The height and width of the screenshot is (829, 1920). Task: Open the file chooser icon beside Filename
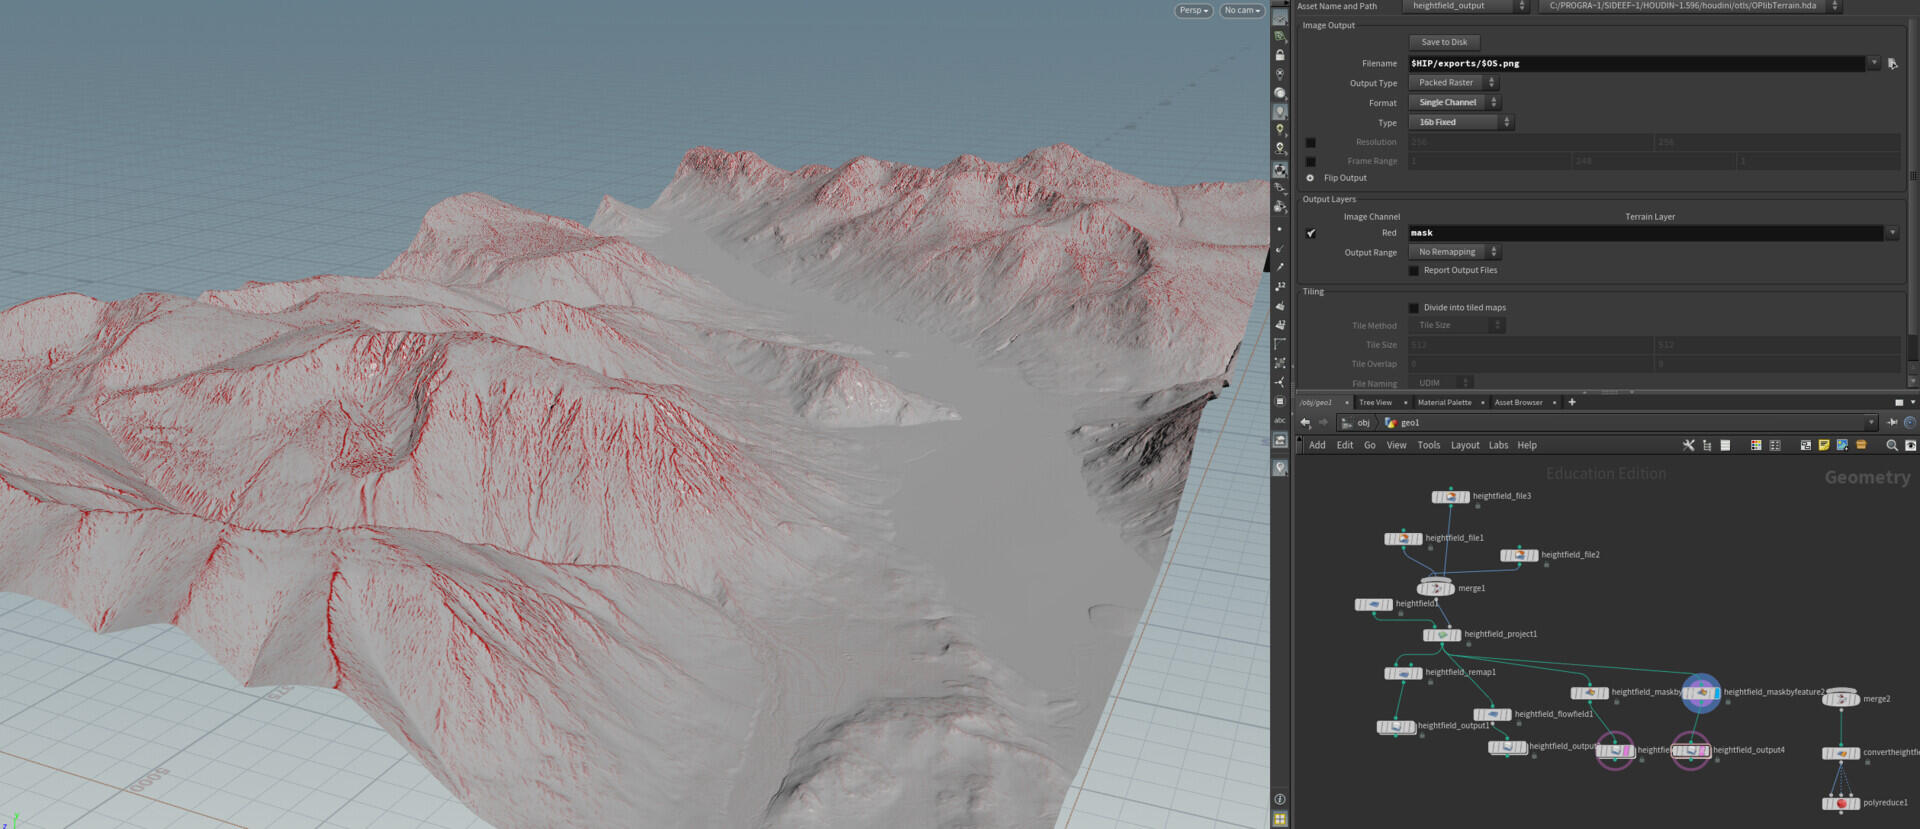point(1892,64)
